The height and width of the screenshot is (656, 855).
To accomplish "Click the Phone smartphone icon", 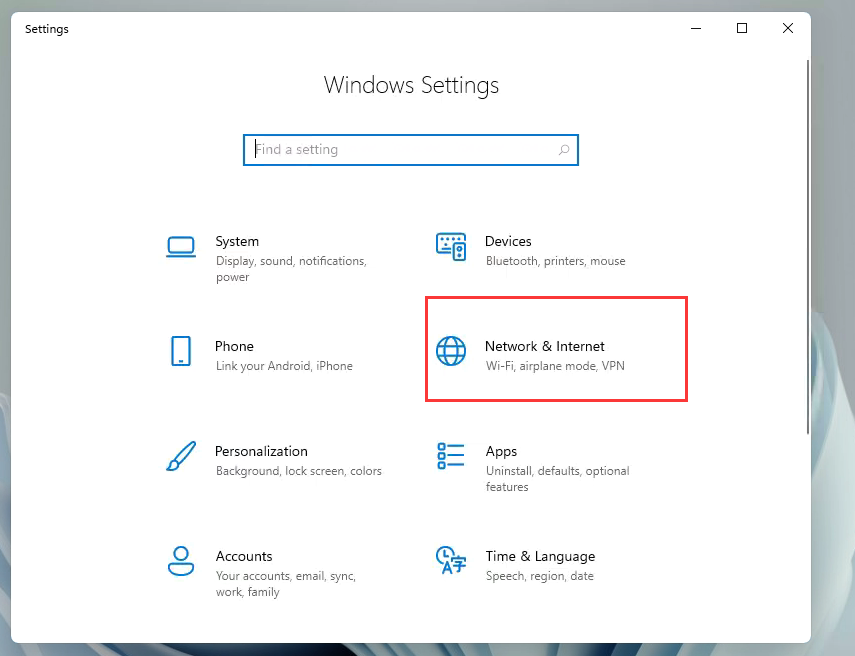I will [181, 351].
